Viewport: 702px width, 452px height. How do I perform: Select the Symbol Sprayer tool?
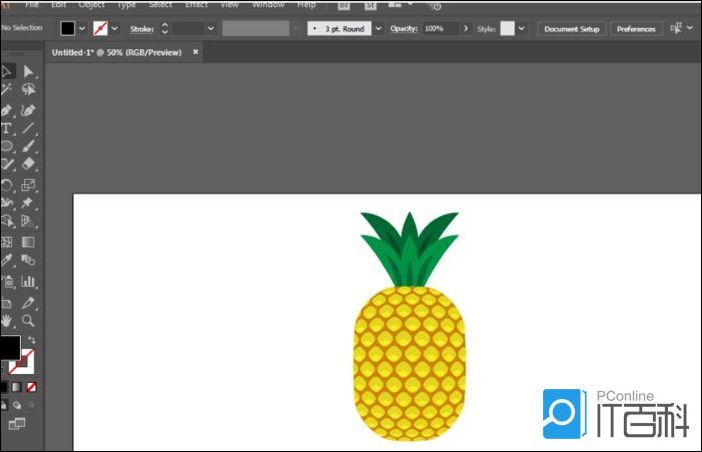click(x=7, y=281)
